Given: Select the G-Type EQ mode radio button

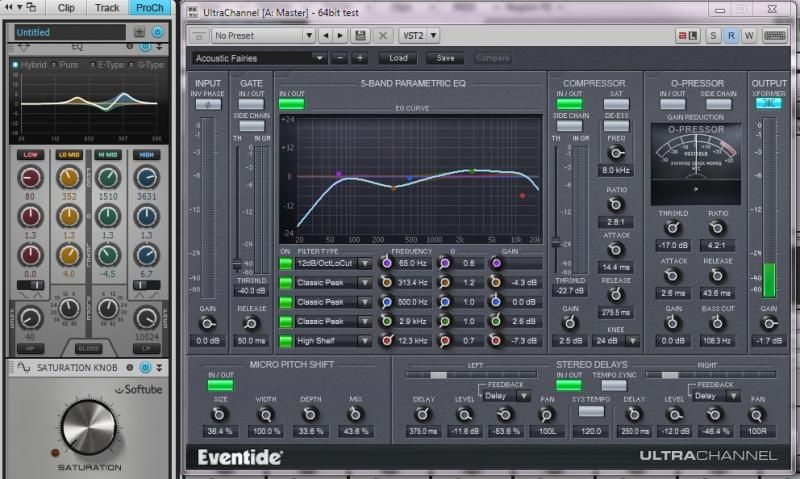Looking at the screenshot, I should click(132, 65).
